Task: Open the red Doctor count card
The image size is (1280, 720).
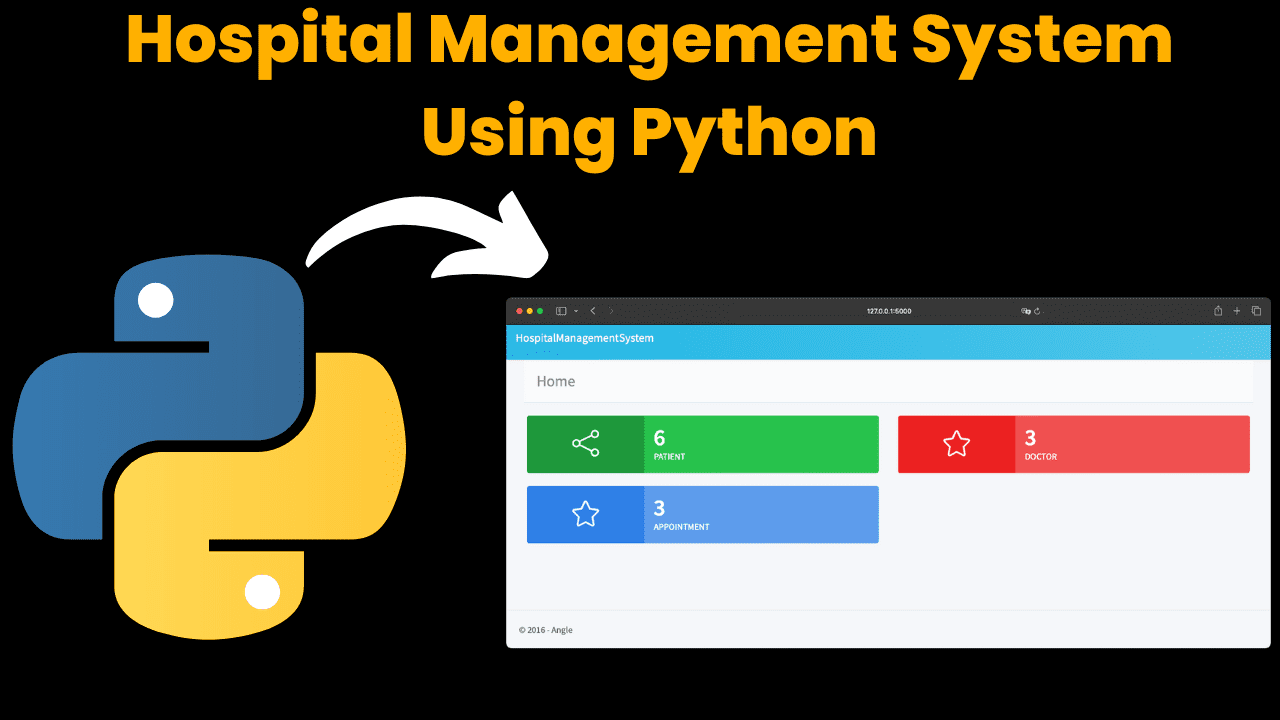Action: coord(1074,444)
